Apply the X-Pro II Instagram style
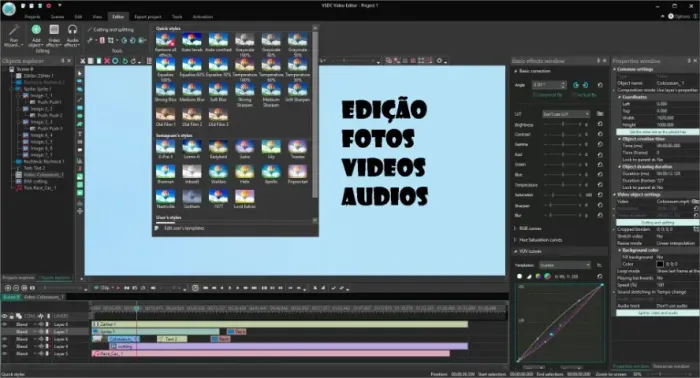The height and width of the screenshot is (378, 700). pos(165,150)
